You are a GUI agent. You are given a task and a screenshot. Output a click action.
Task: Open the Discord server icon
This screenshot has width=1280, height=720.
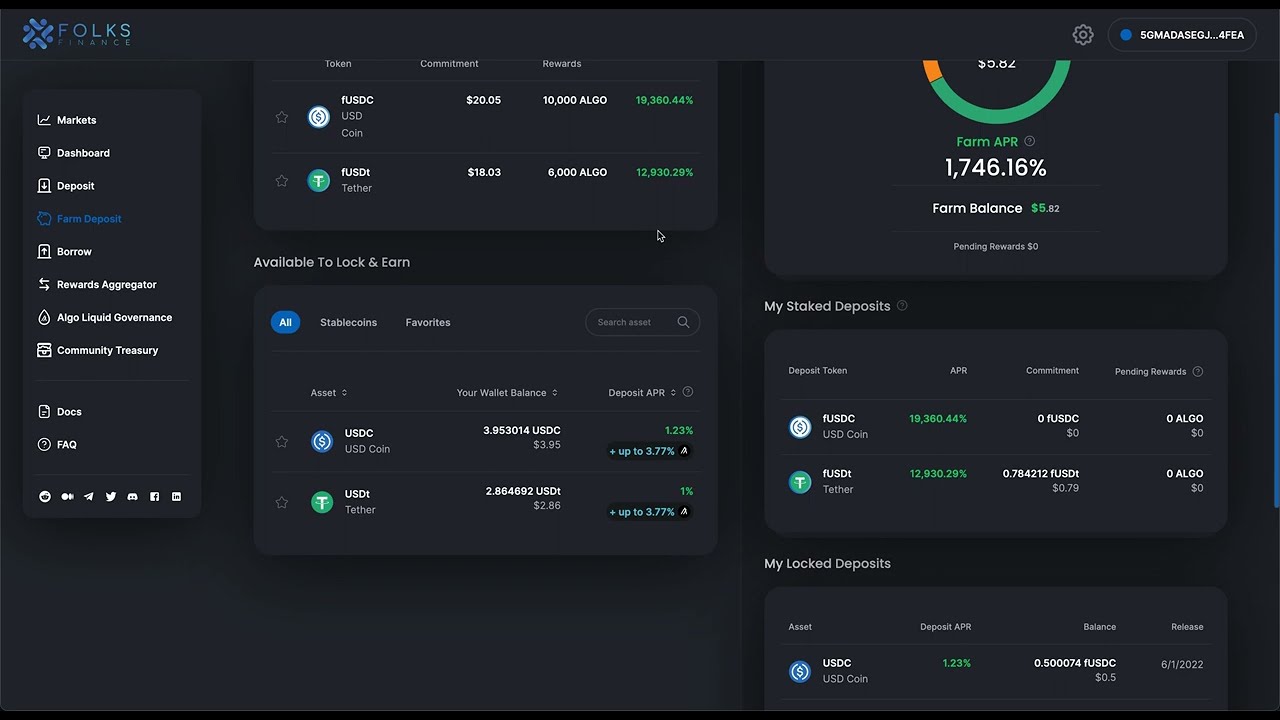click(x=133, y=497)
